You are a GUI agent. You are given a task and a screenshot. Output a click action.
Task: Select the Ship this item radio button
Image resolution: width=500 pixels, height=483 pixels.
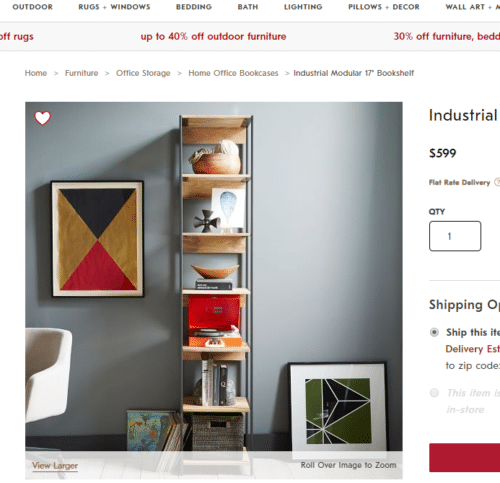[434, 332]
